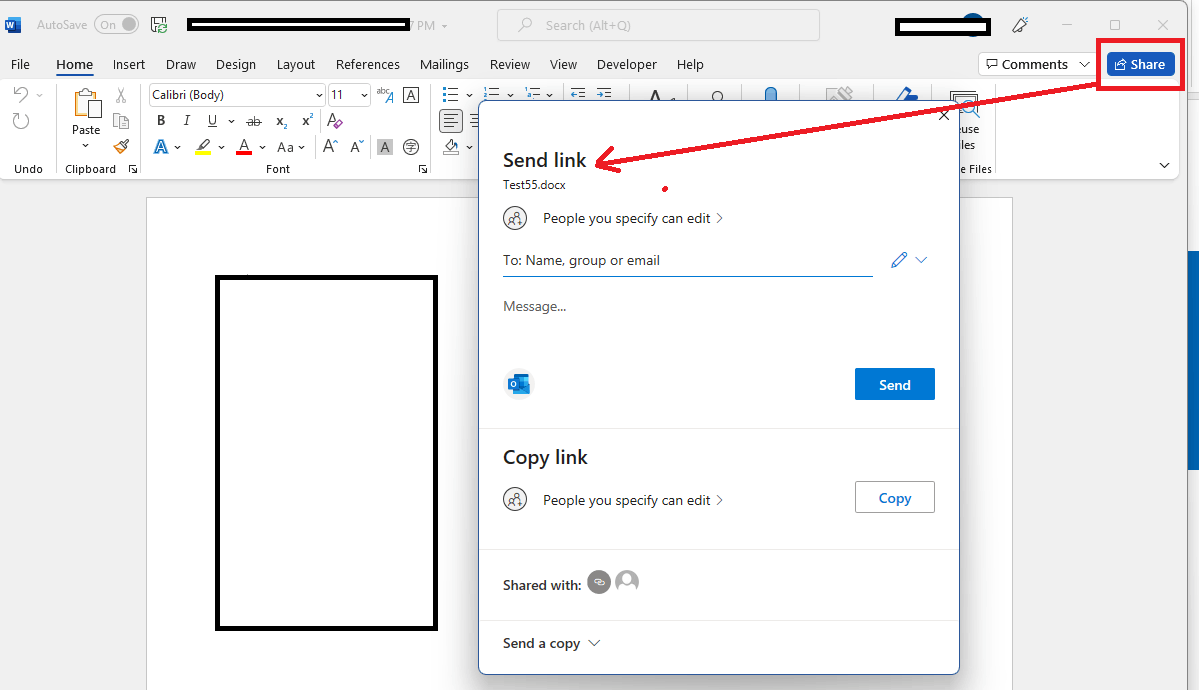Clear all formatting with eraser icon
1199x690 pixels.
334,120
